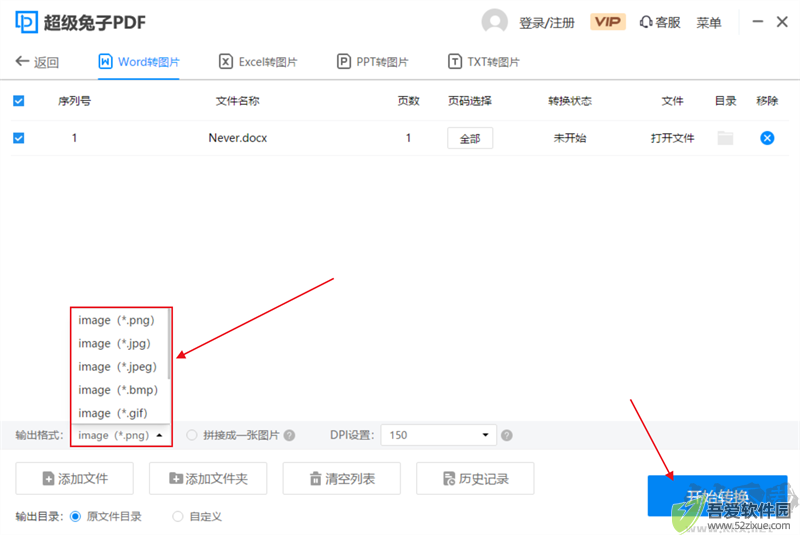This screenshot has width=800, height=535.
Task: Remove Never.docx with blue X icon
Action: pyautogui.click(x=767, y=138)
